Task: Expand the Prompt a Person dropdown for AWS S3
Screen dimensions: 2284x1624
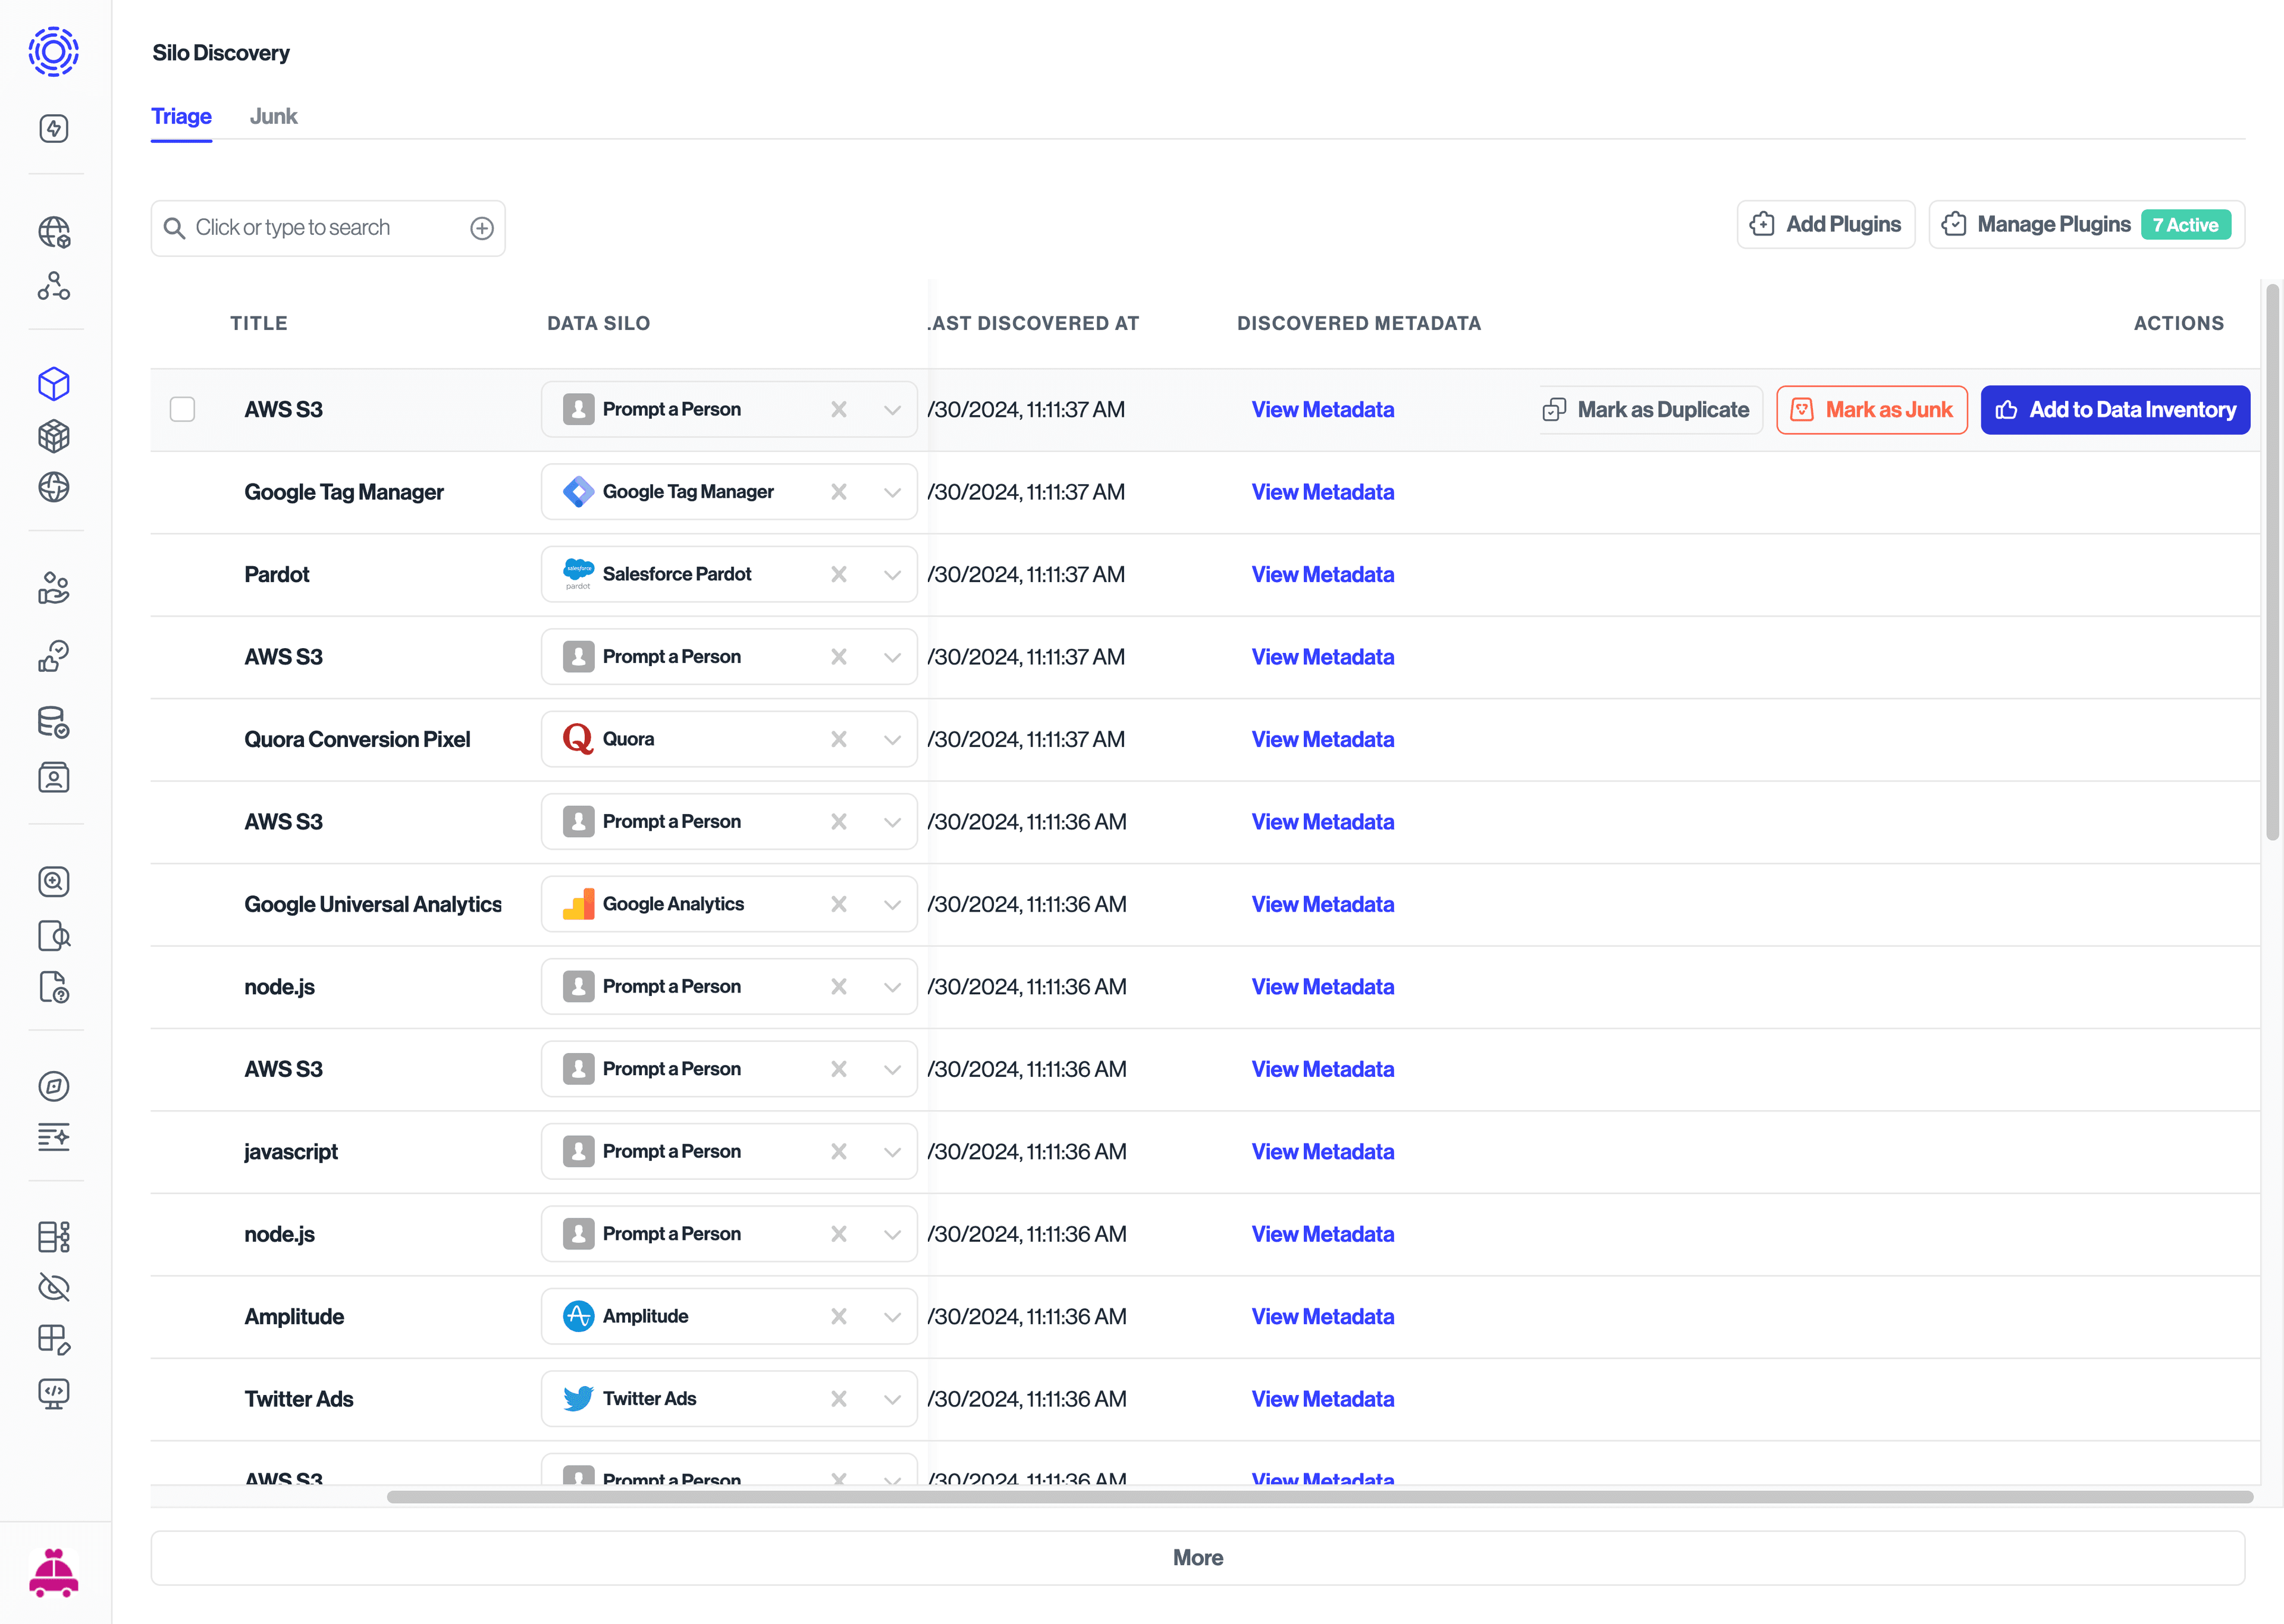Action: [890, 409]
